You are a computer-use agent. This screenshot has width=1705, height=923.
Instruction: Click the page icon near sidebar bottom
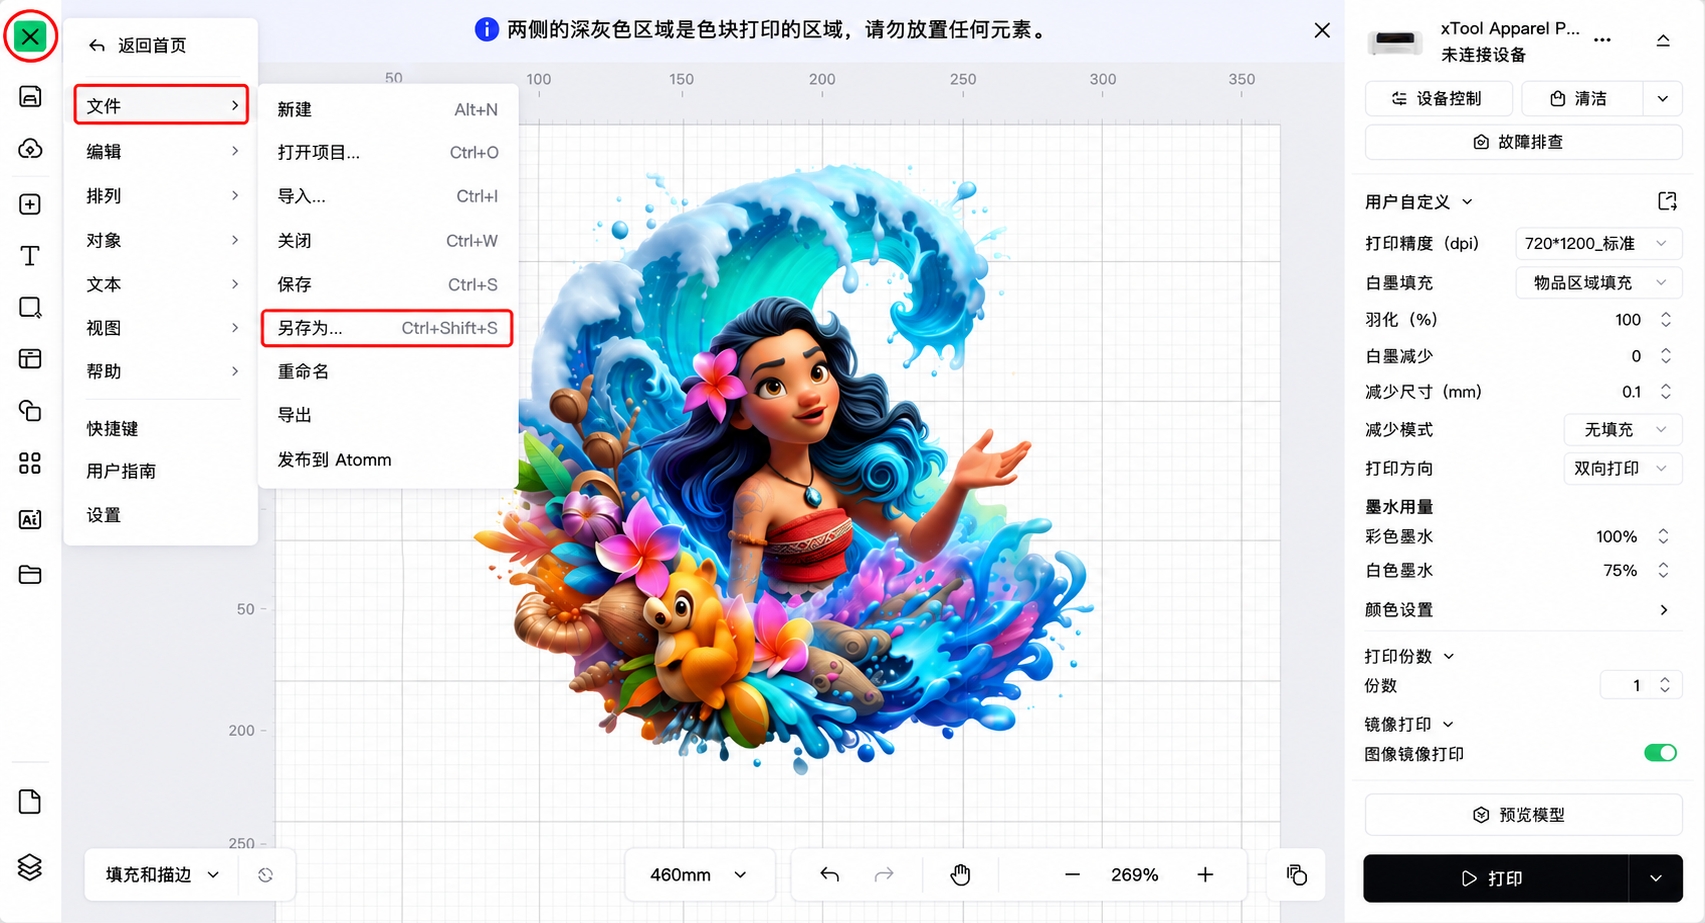pyautogui.click(x=30, y=802)
